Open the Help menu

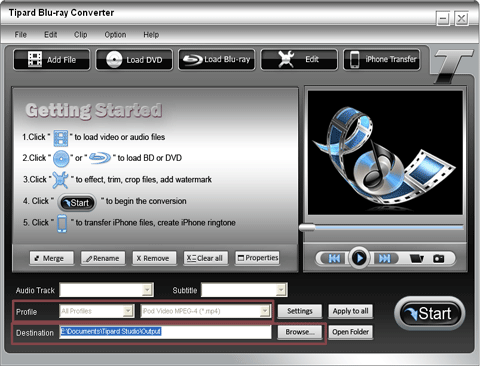tap(151, 35)
